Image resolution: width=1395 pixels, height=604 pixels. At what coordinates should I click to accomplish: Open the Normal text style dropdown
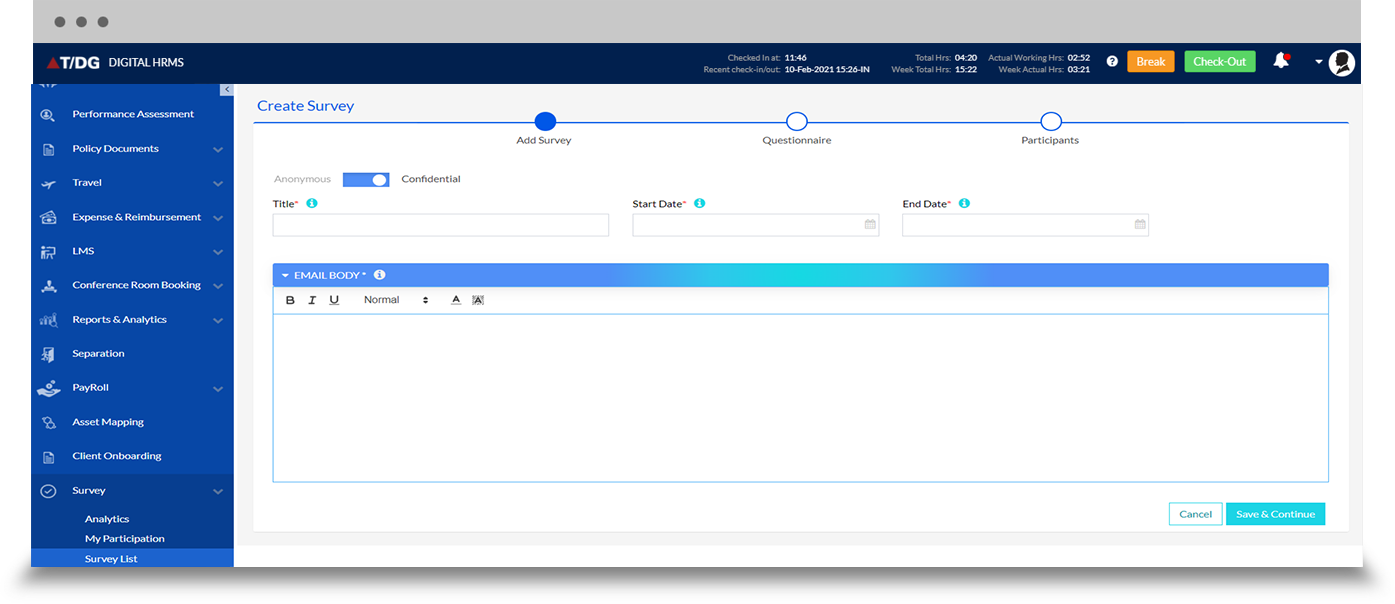click(396, 300)
